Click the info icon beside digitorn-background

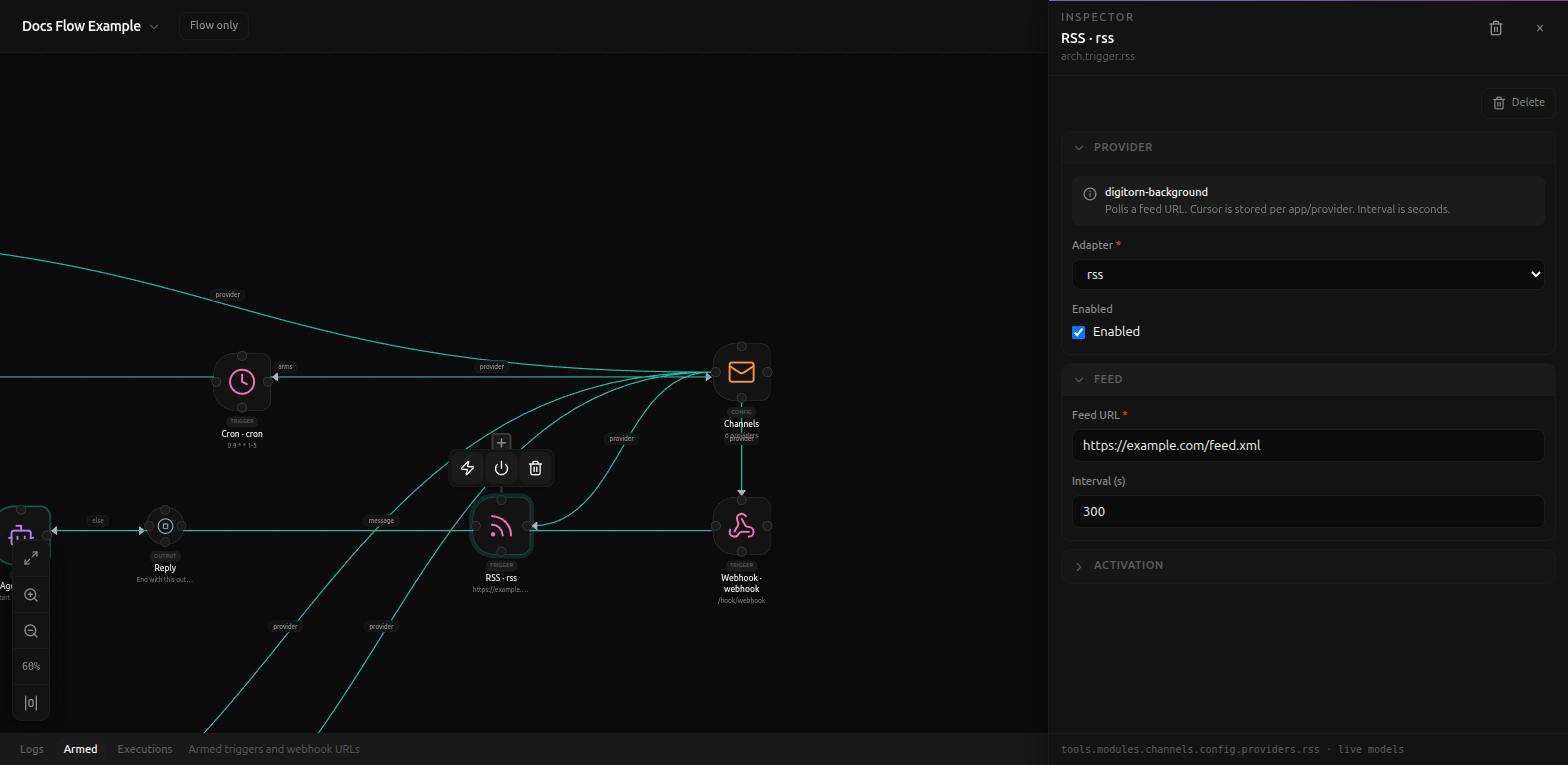click(1090, 193)
